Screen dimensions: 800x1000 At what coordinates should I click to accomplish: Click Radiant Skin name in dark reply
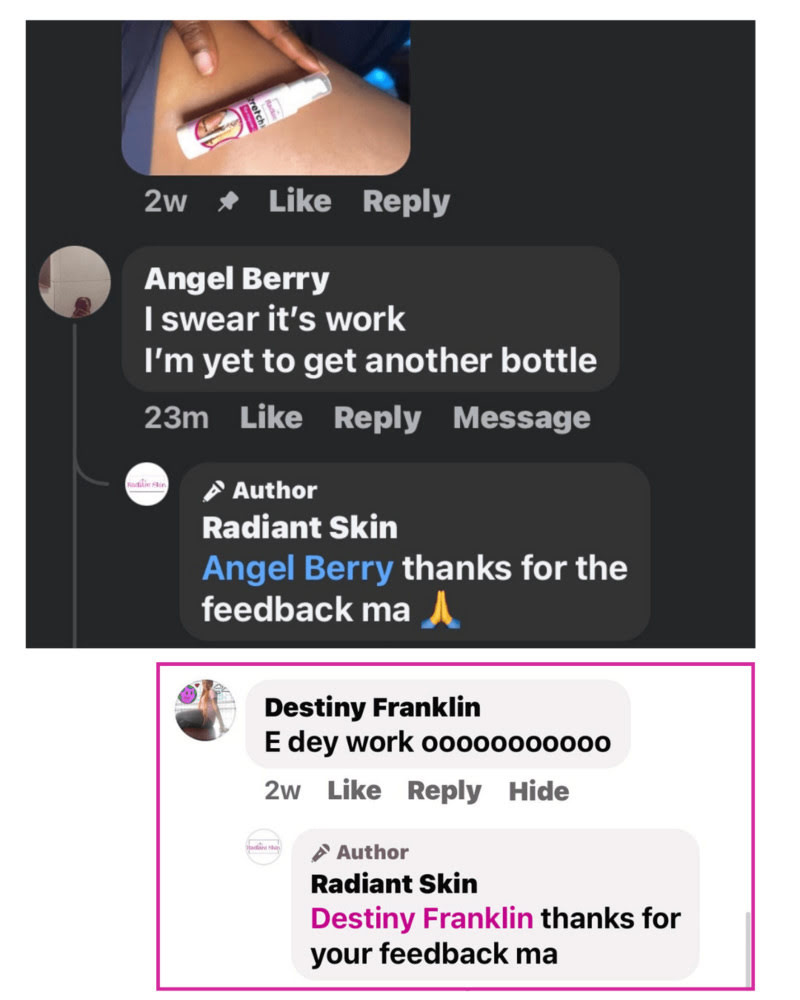click(300, 528)
